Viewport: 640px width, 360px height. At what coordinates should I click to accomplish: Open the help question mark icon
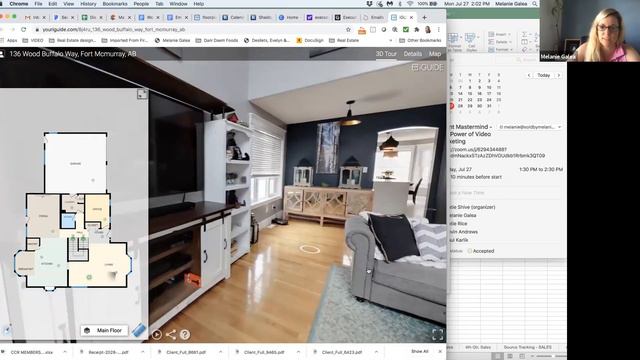click(x=185, y=335)
